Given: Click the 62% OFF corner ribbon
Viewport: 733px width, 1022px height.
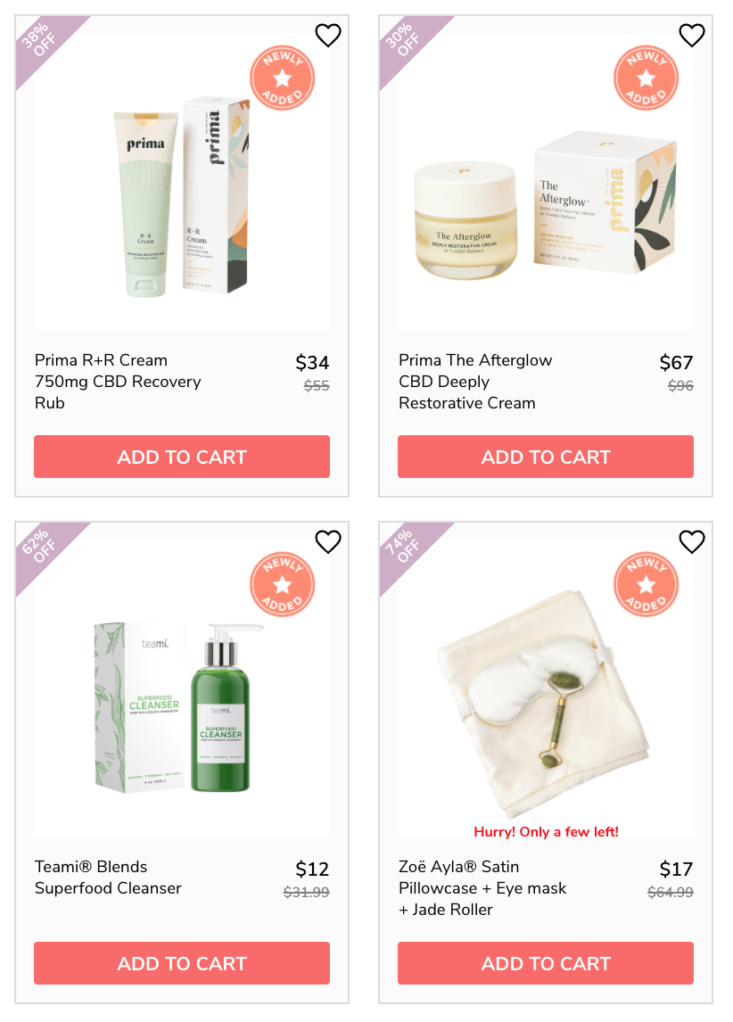Looking at the screenshot, I should [42, 548].
